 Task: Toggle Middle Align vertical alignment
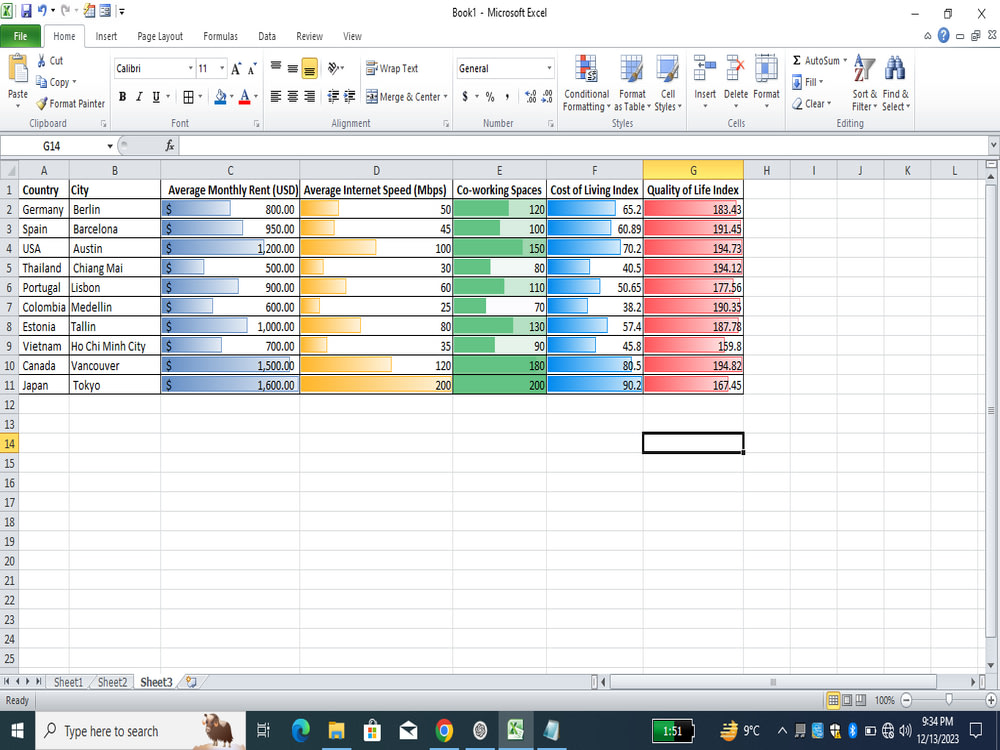[293, 68]
